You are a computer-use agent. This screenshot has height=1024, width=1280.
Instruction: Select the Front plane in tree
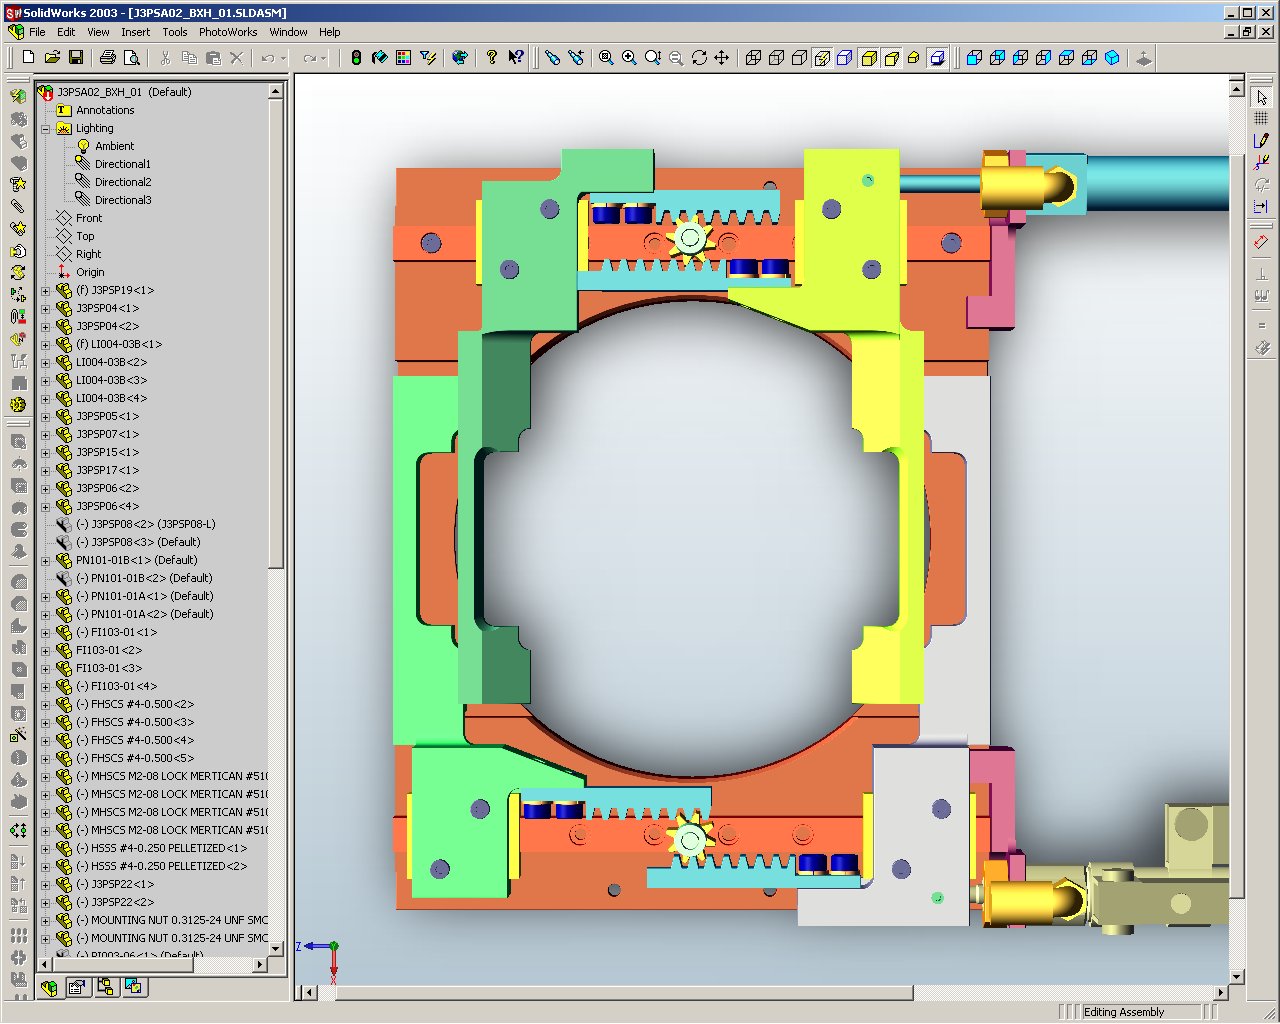[x=88, y=218]
